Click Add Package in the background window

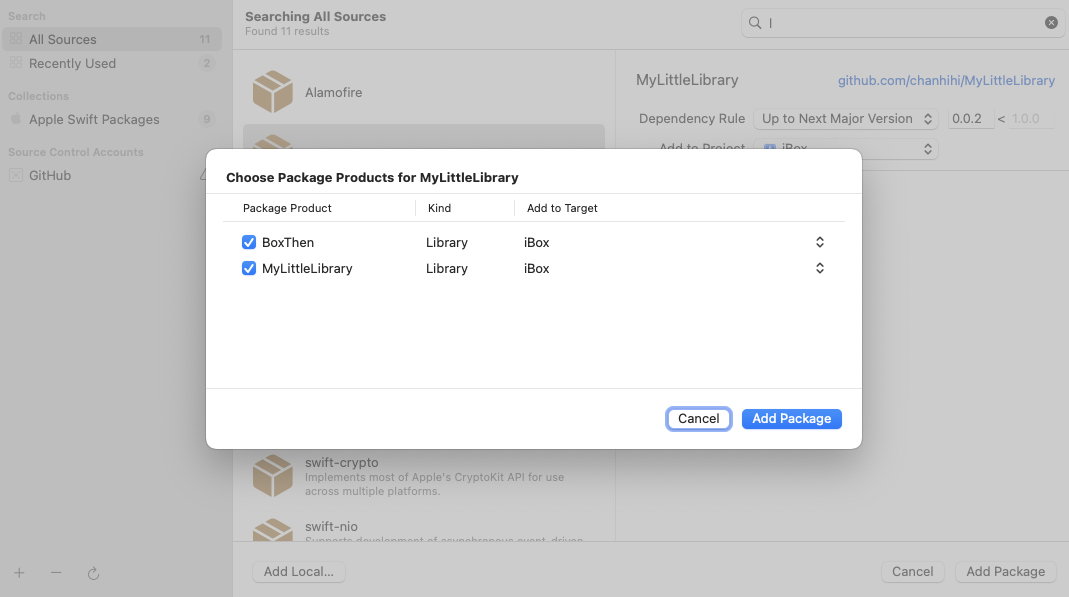pos(1006,572)
